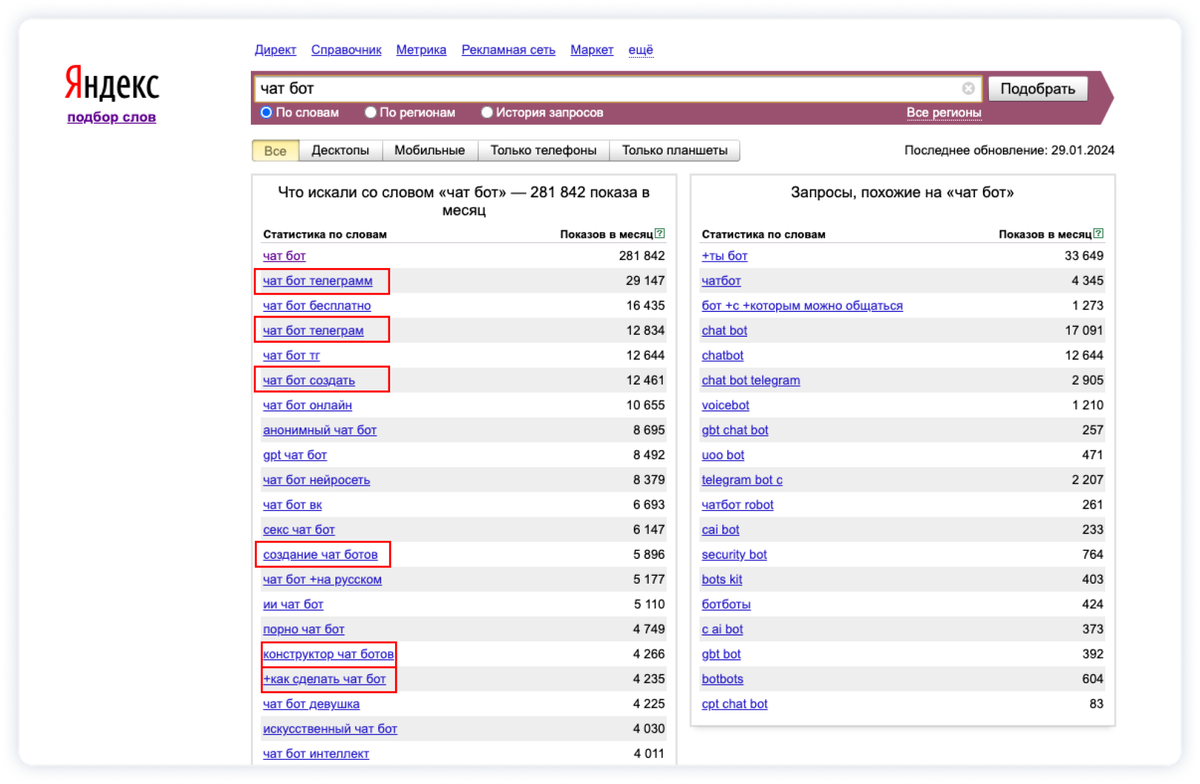1200x784 pixels.
Task: Open the 'чат бот бесплатно' query
Action: point(317,306)
